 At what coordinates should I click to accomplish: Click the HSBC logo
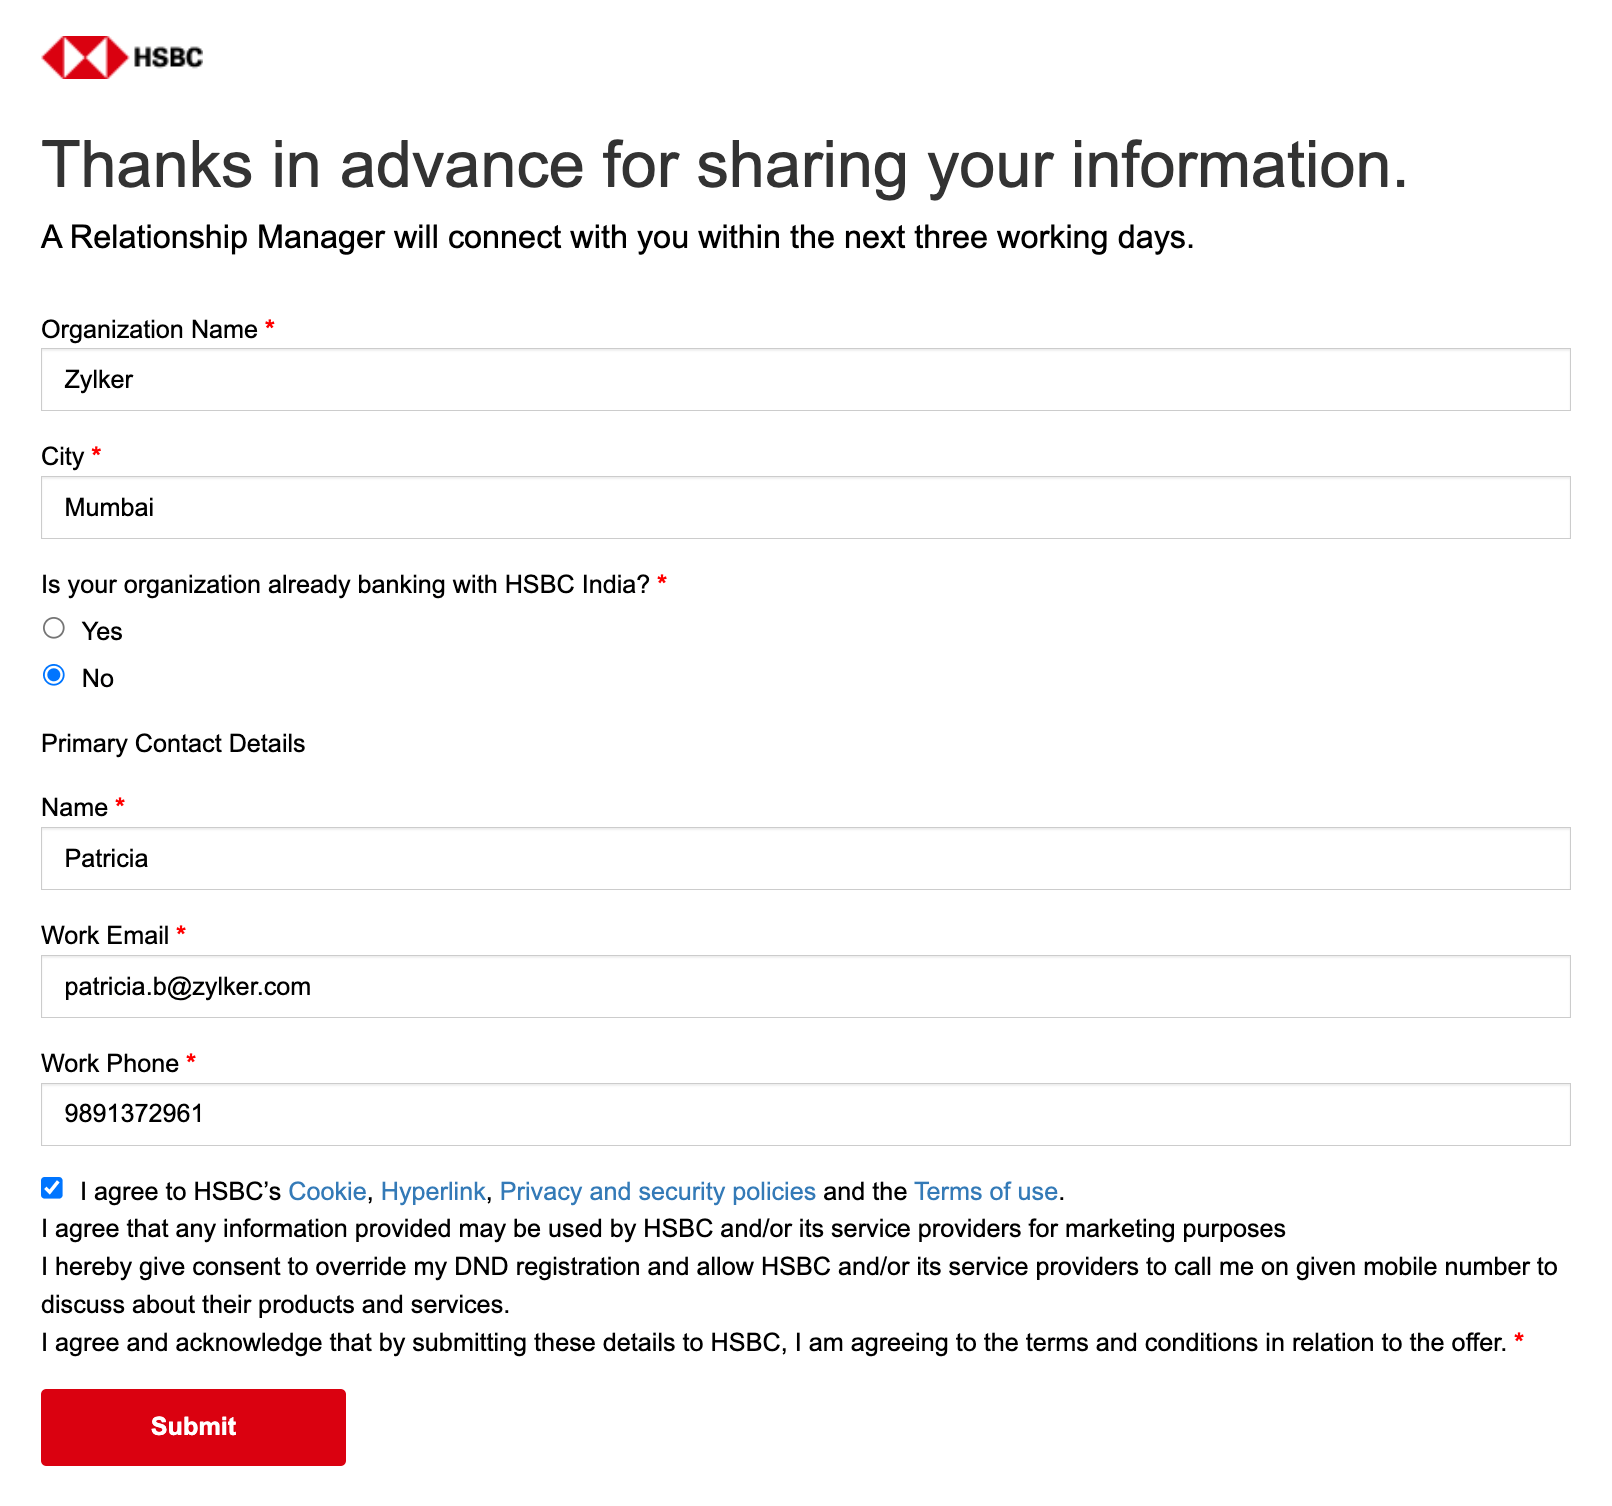pyautogui.click(x=120, y=56)
